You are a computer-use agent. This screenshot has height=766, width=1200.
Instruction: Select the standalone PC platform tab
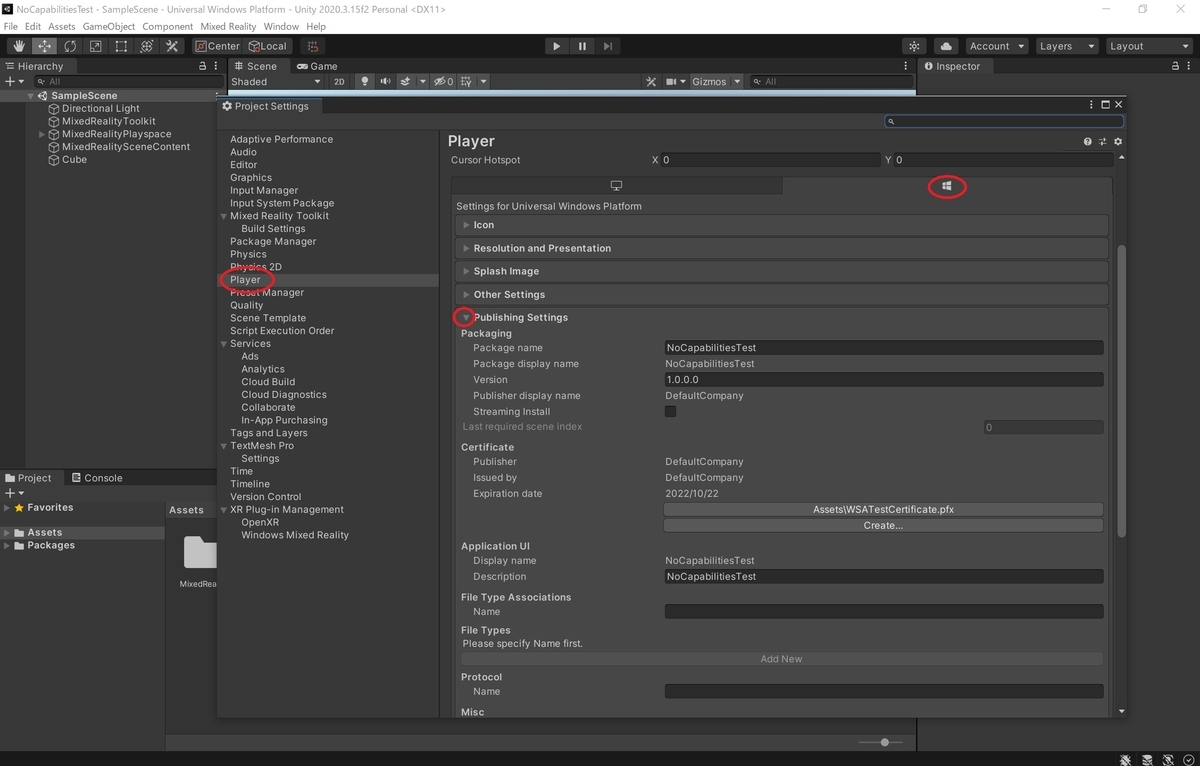(x=616, y=186)
